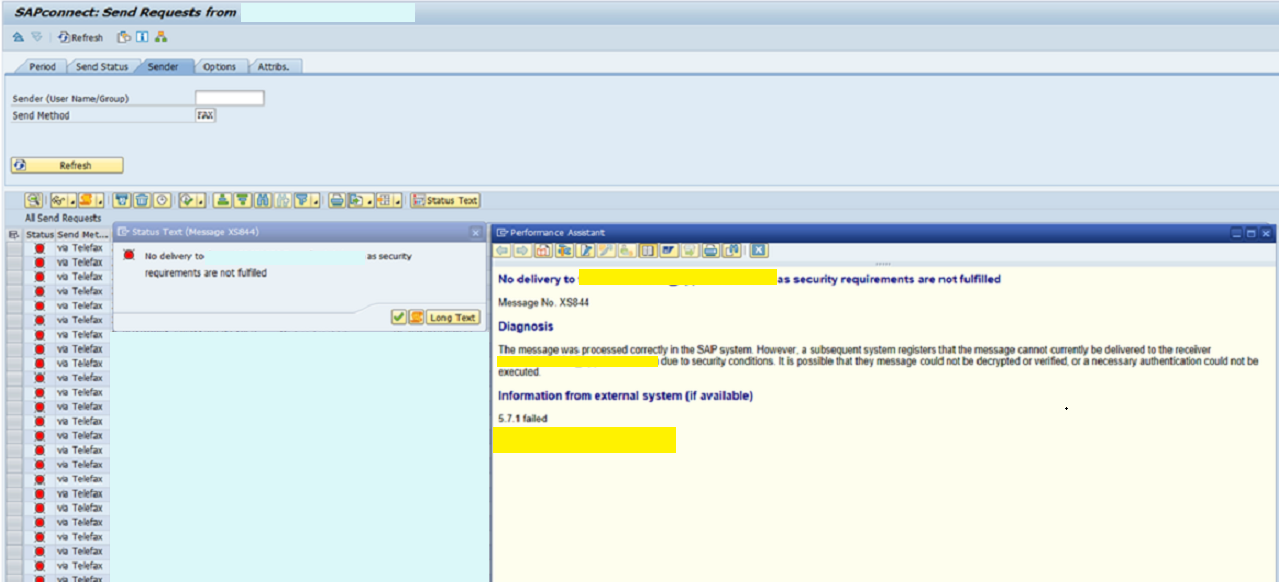Switch to the Attribs. tab
Viewport: 1279px width, 582px height.
(273, 67)
